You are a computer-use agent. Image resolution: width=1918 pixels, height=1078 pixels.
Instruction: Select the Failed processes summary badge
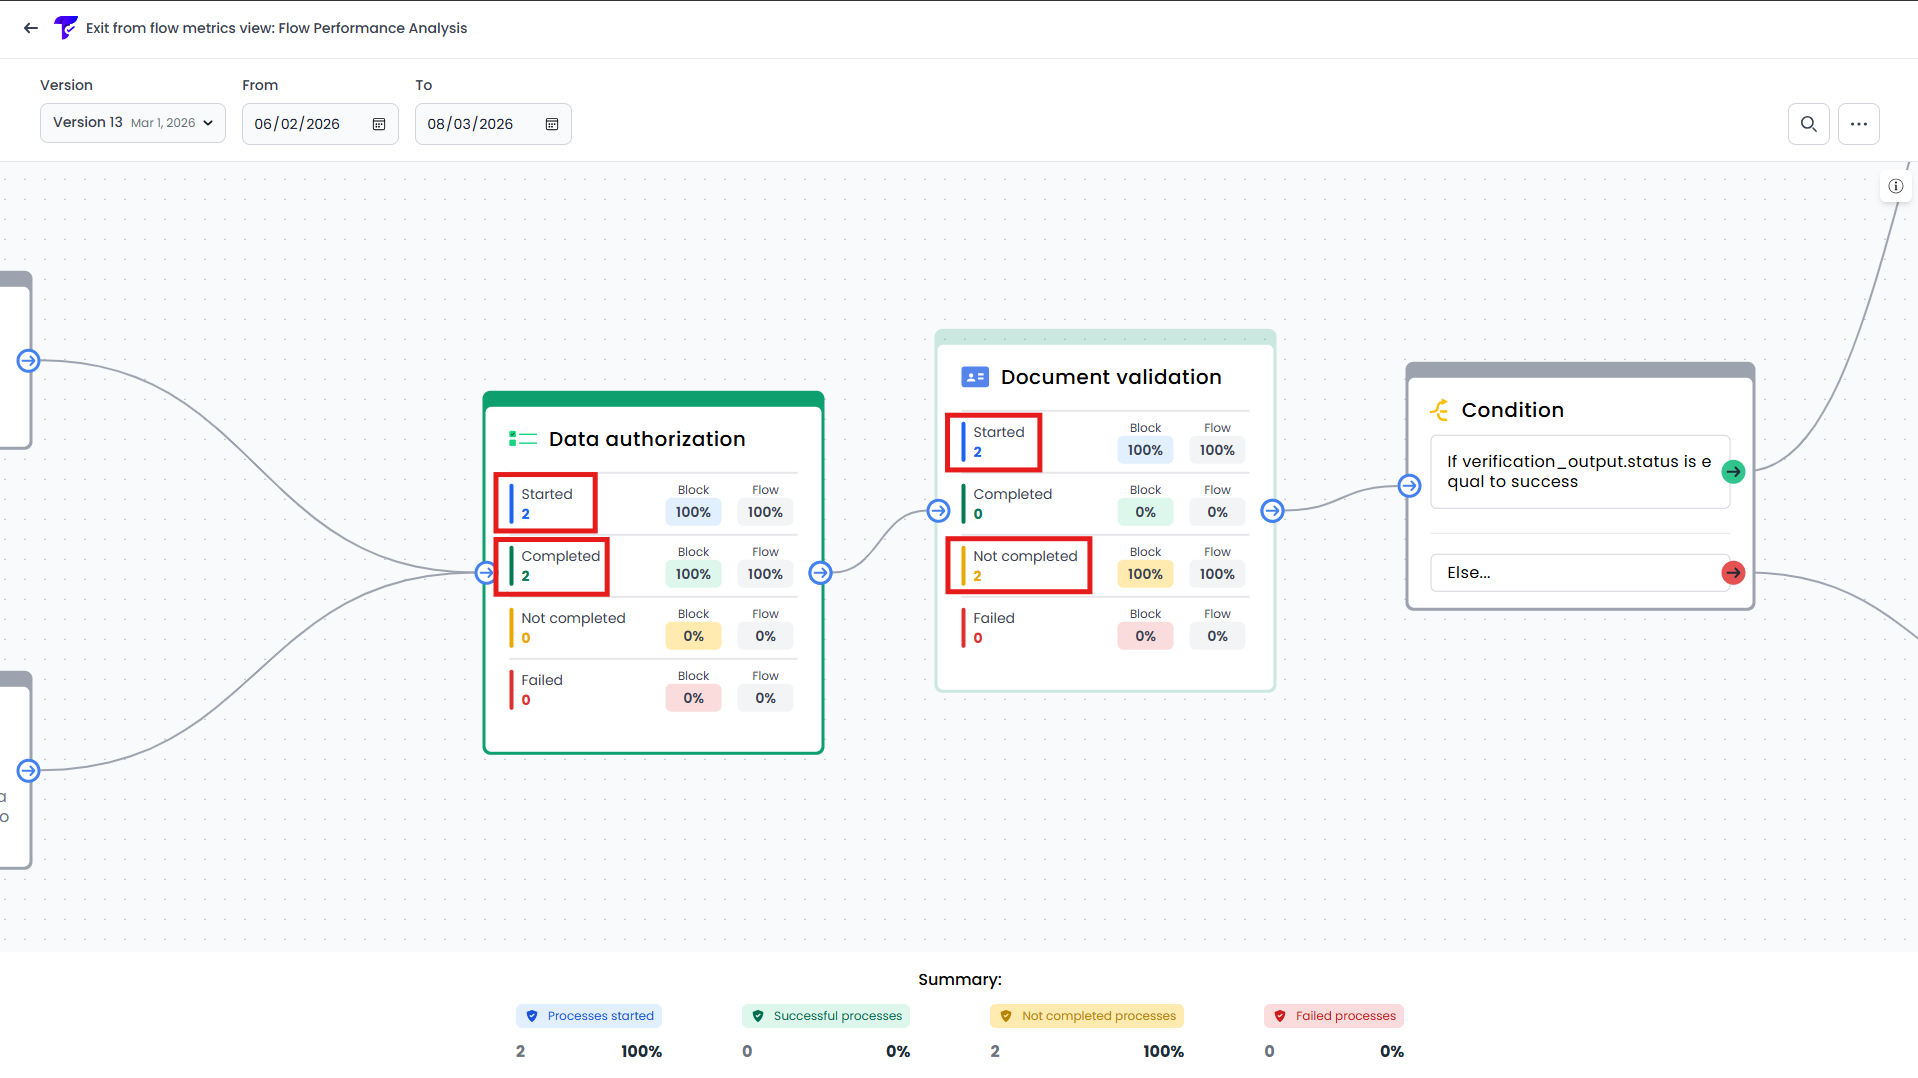[1333, 1015]
